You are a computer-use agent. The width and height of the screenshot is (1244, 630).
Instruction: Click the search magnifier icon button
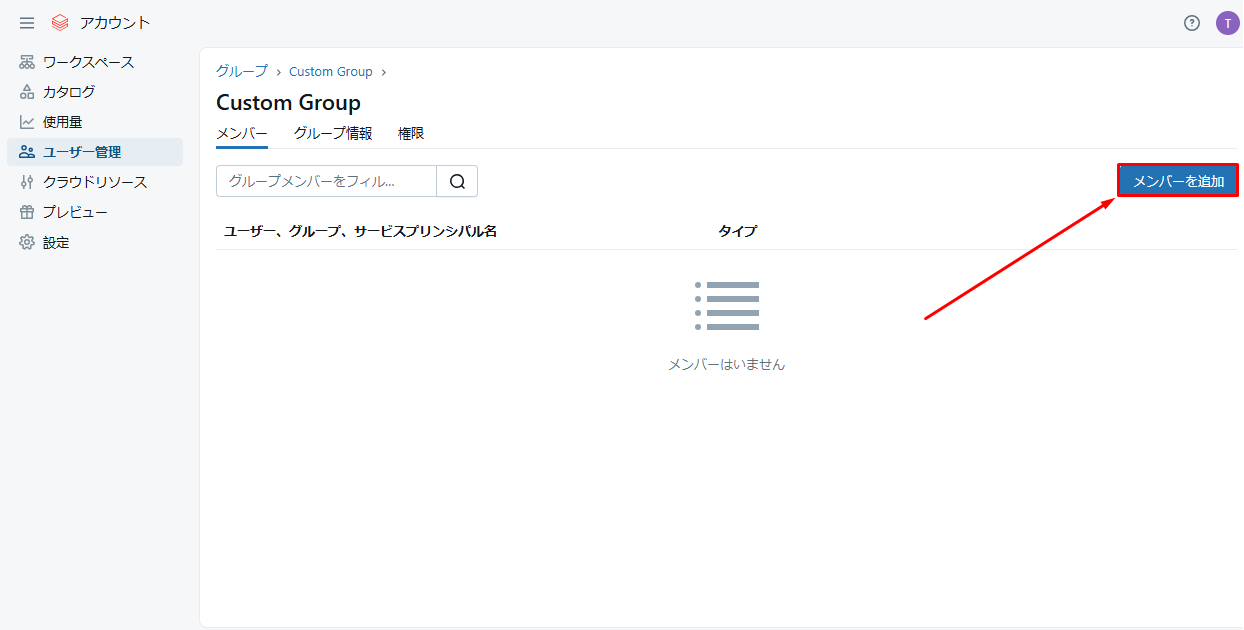[x=457, y=181]
